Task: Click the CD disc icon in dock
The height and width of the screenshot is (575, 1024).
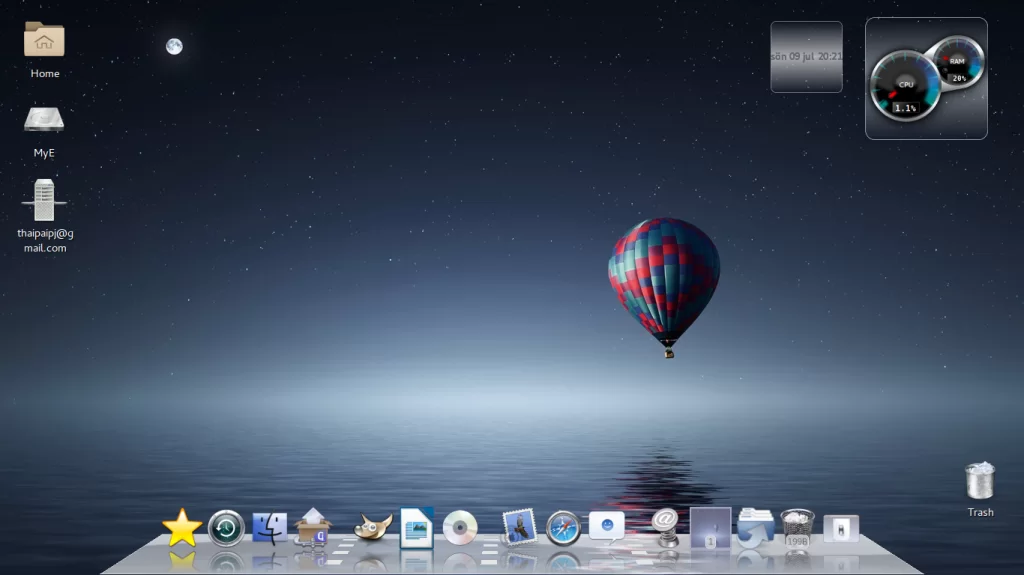Action: point(460,527)
